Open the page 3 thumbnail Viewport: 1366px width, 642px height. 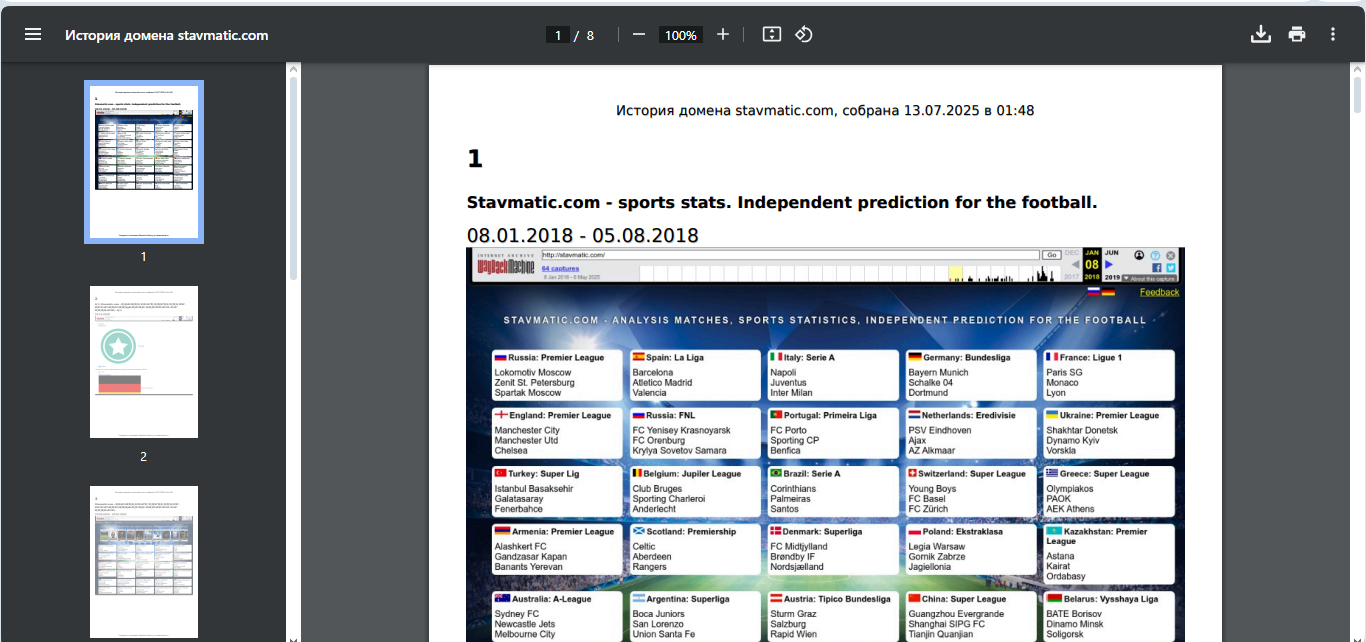[x=144, y=562]
